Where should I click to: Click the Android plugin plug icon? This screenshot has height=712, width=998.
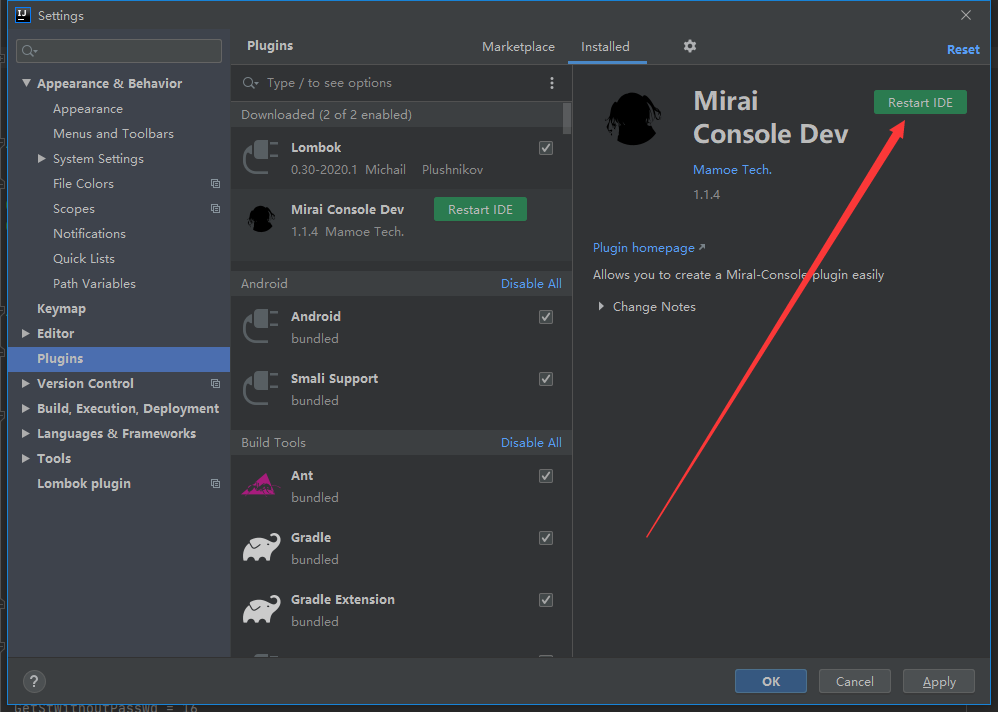(x=261, y=326)
